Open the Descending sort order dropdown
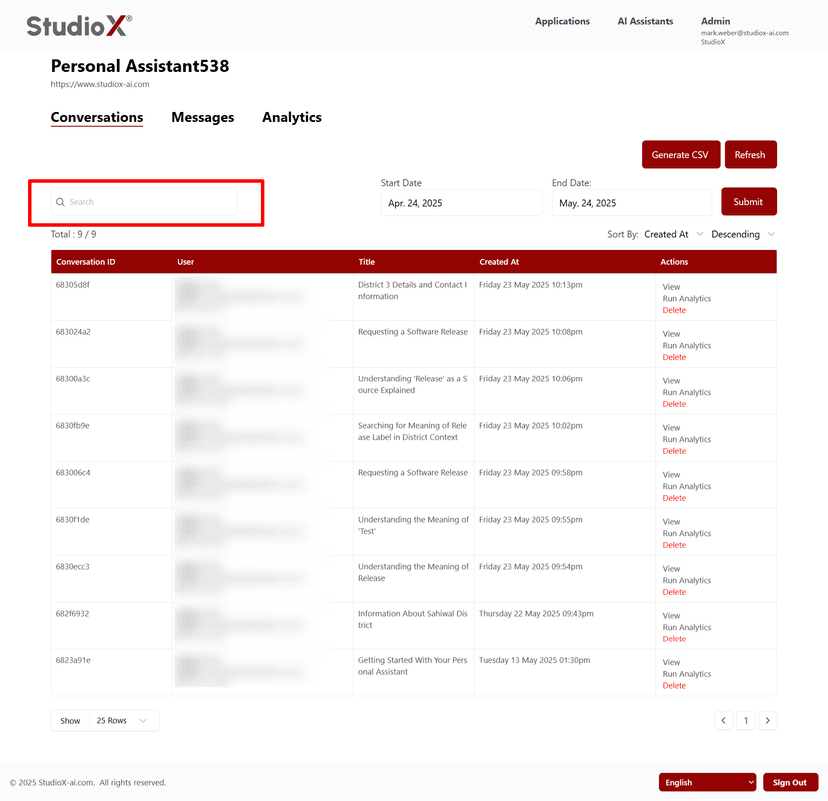Image resolution: width=828 pixels, height=801 pixels. 743,234
